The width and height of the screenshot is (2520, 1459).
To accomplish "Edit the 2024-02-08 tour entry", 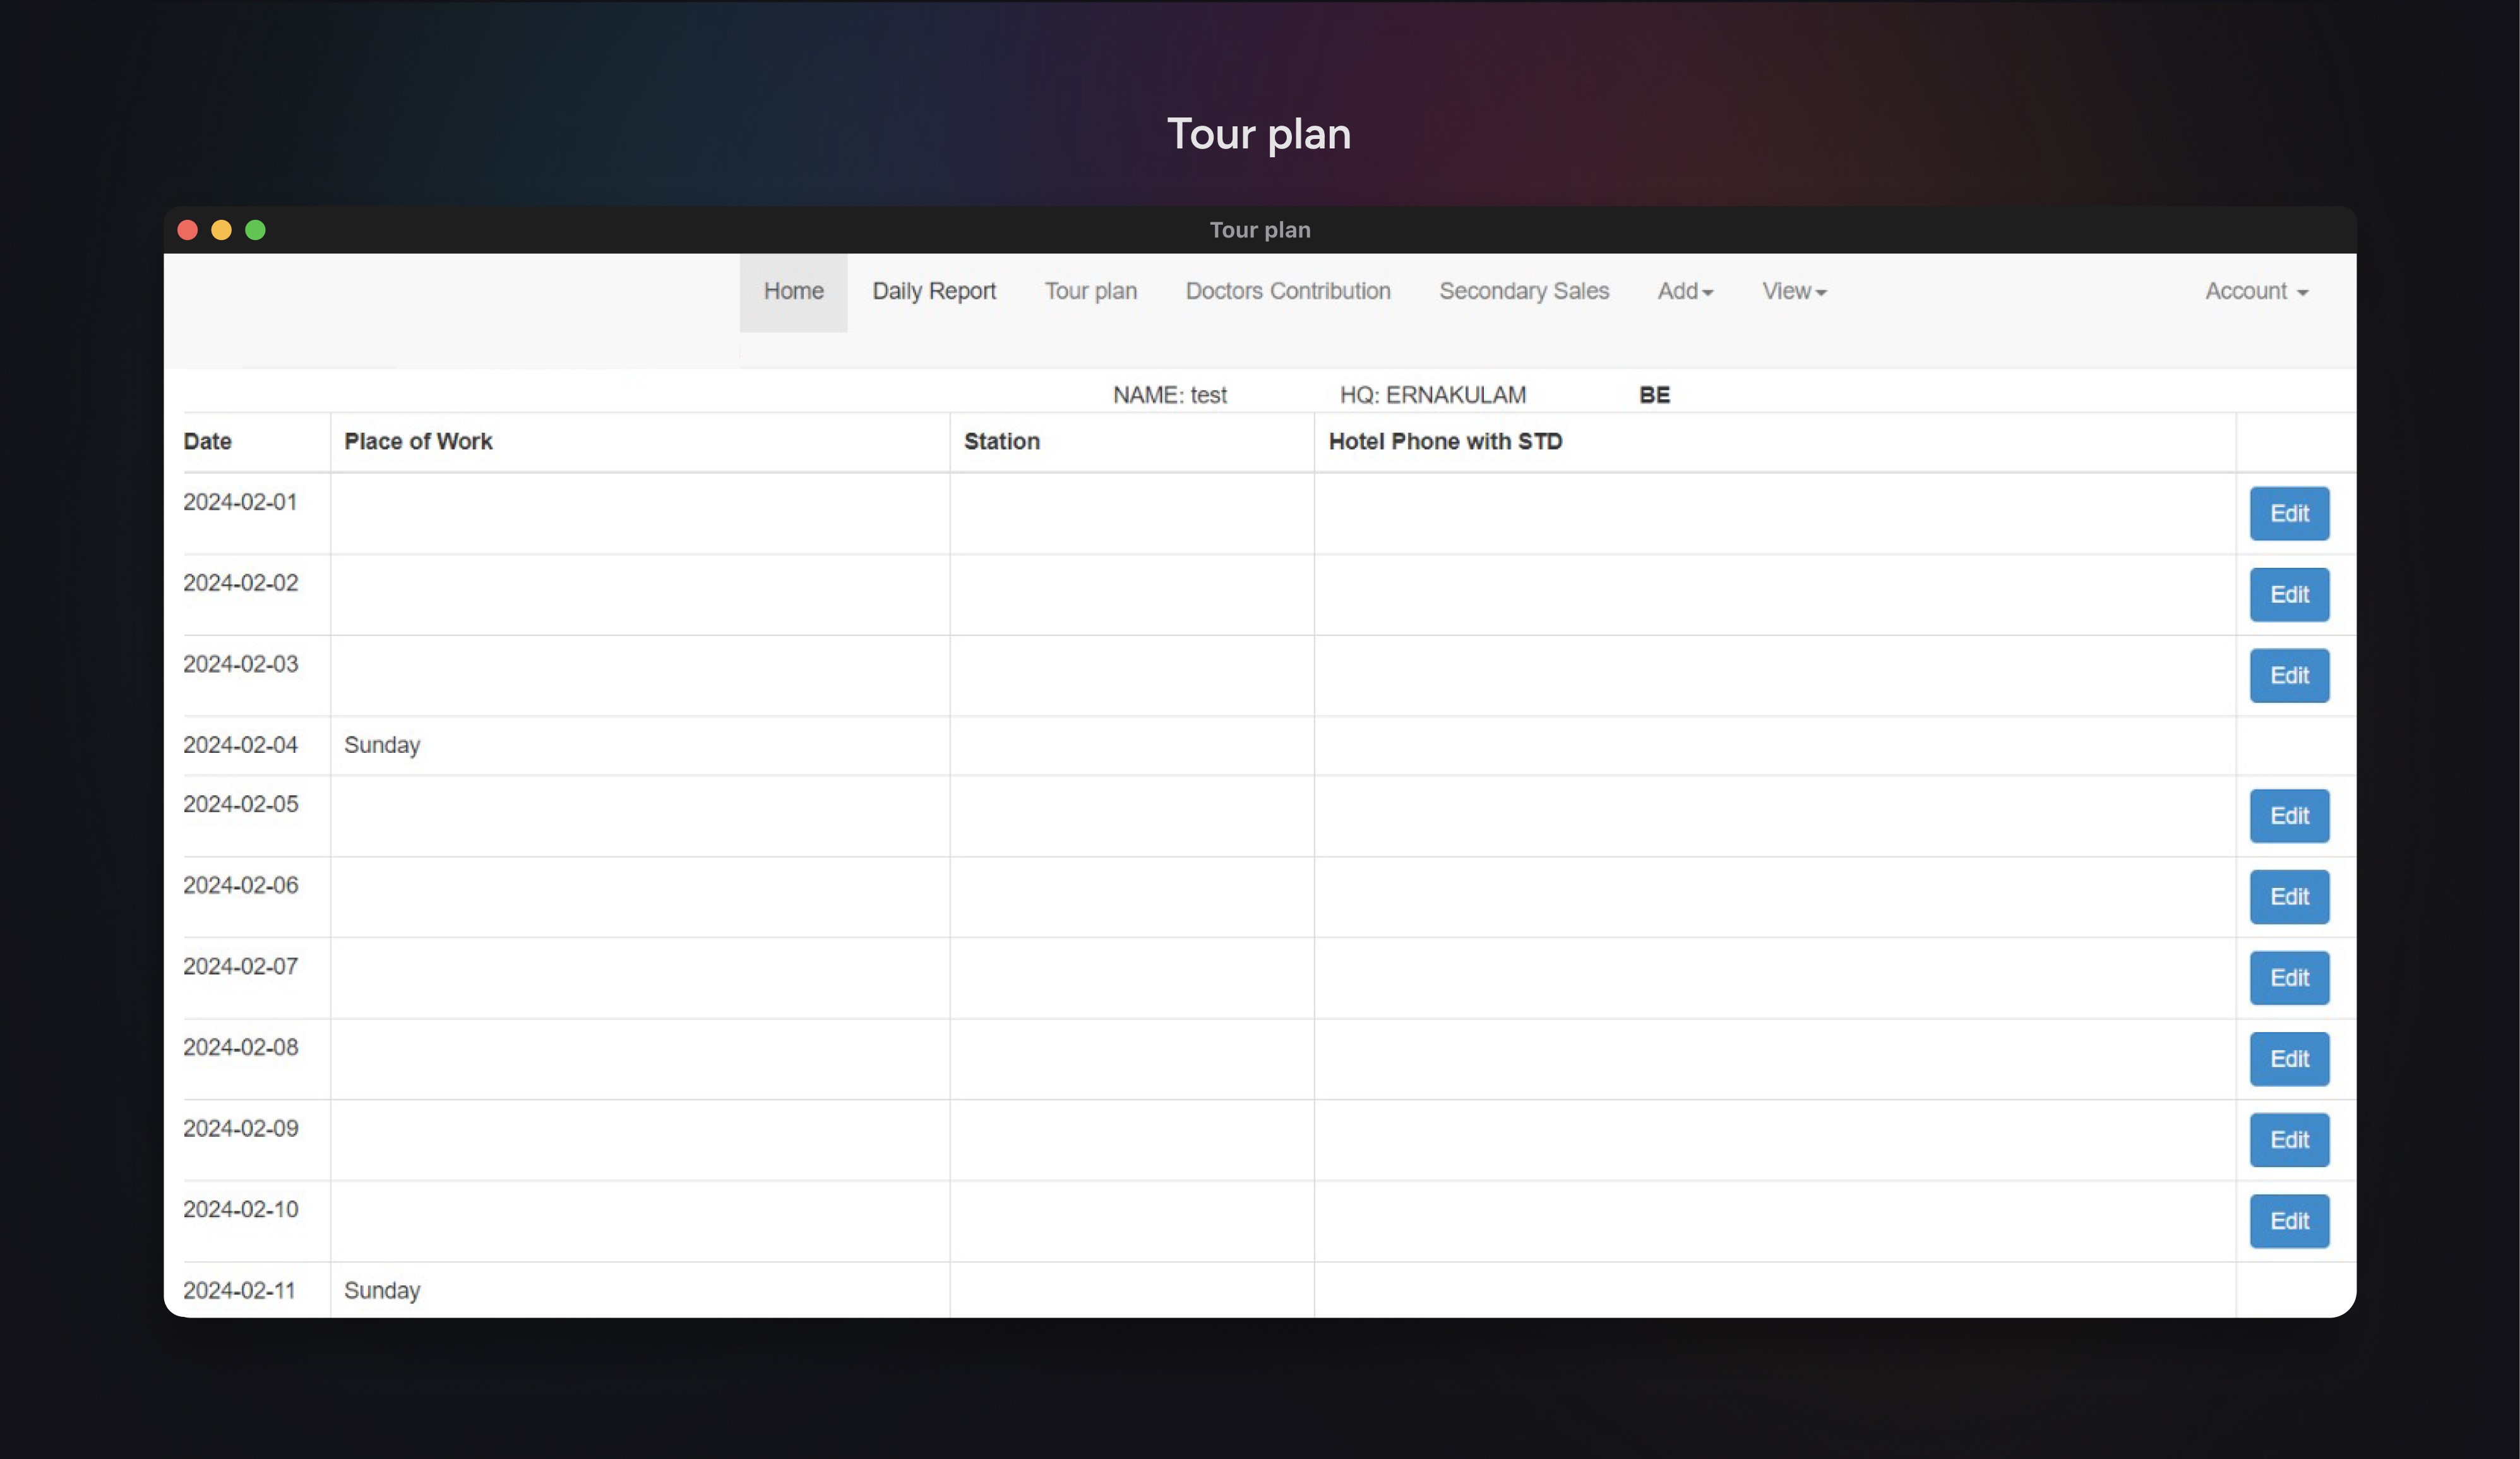I will click(2288, 1059).
